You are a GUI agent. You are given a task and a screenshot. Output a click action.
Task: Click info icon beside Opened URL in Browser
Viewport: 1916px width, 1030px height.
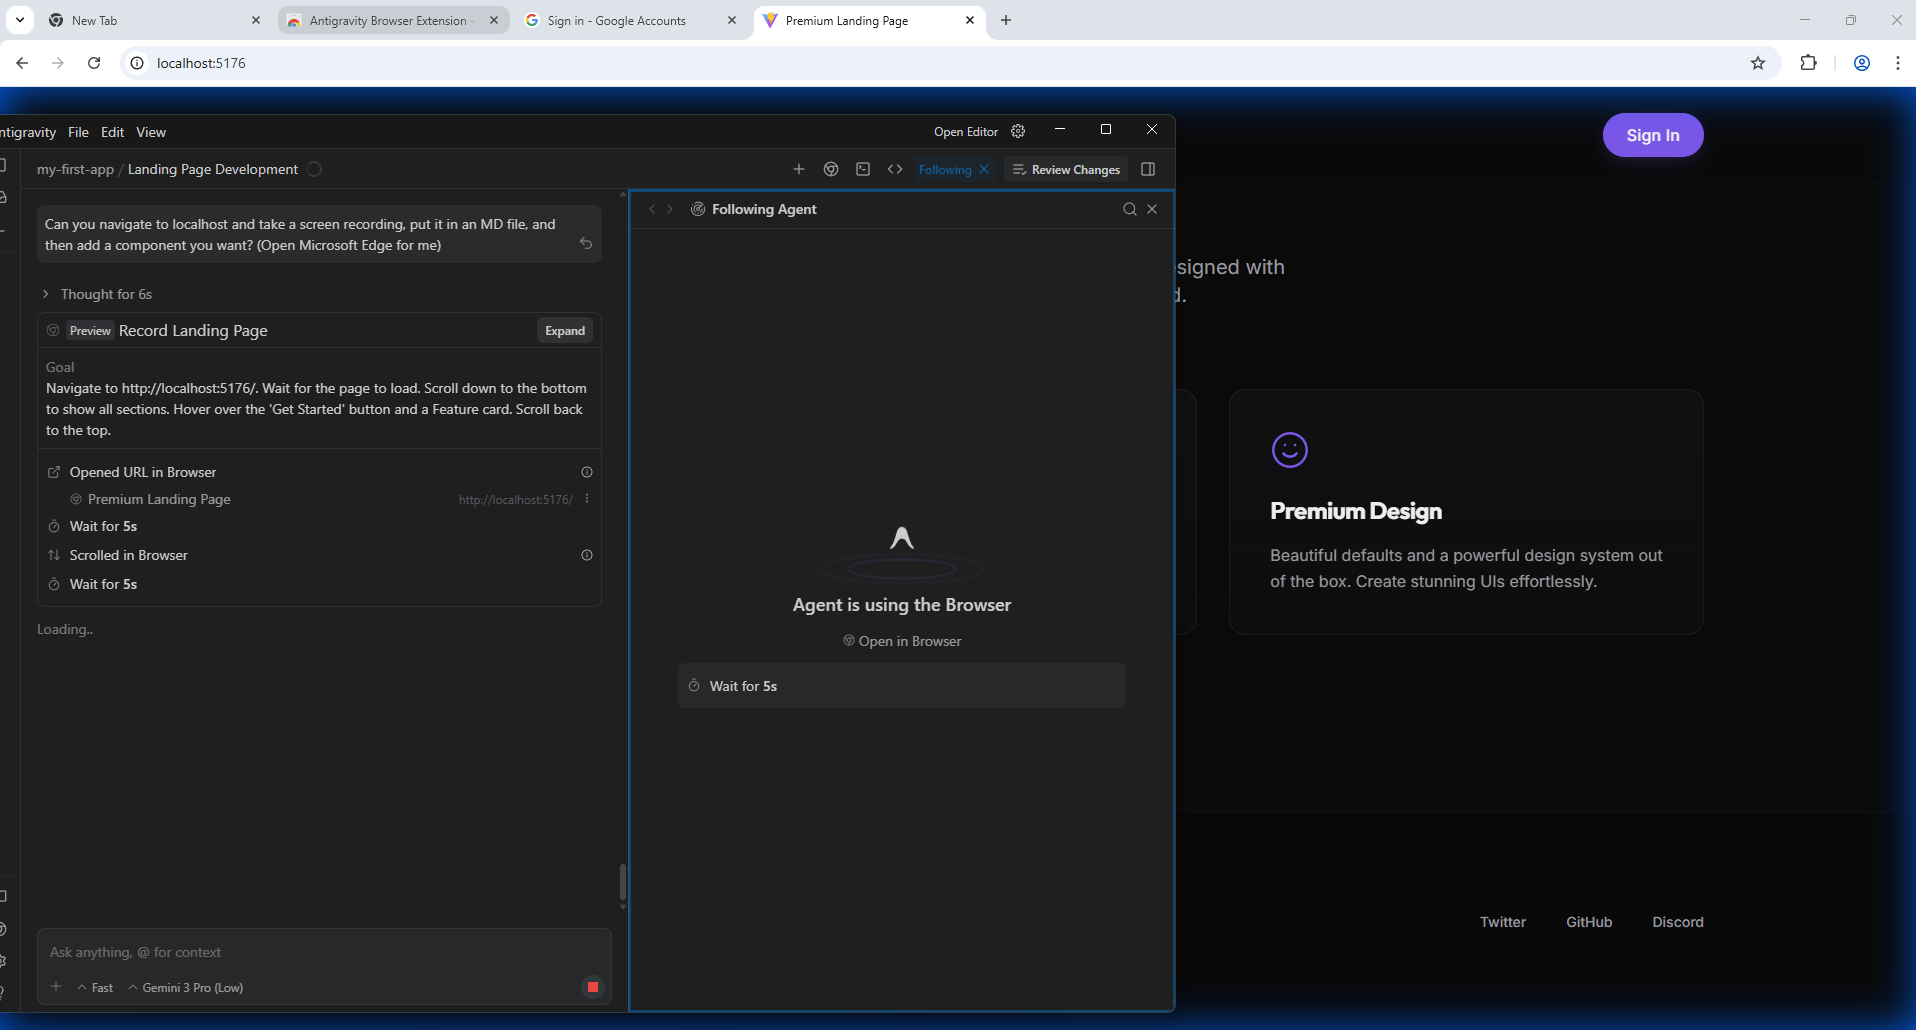point(587,472)
